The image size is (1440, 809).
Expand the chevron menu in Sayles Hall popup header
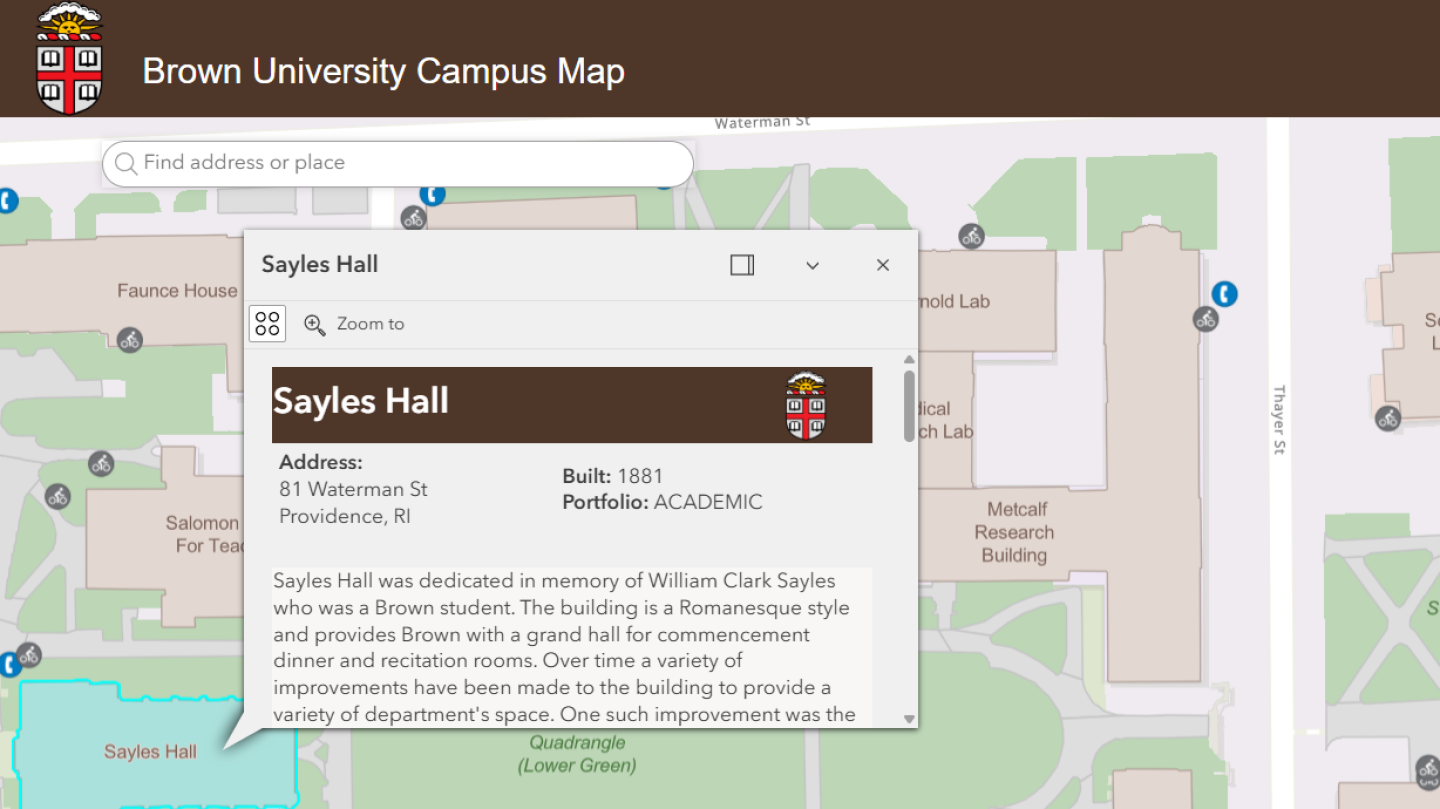click(812, 264)
